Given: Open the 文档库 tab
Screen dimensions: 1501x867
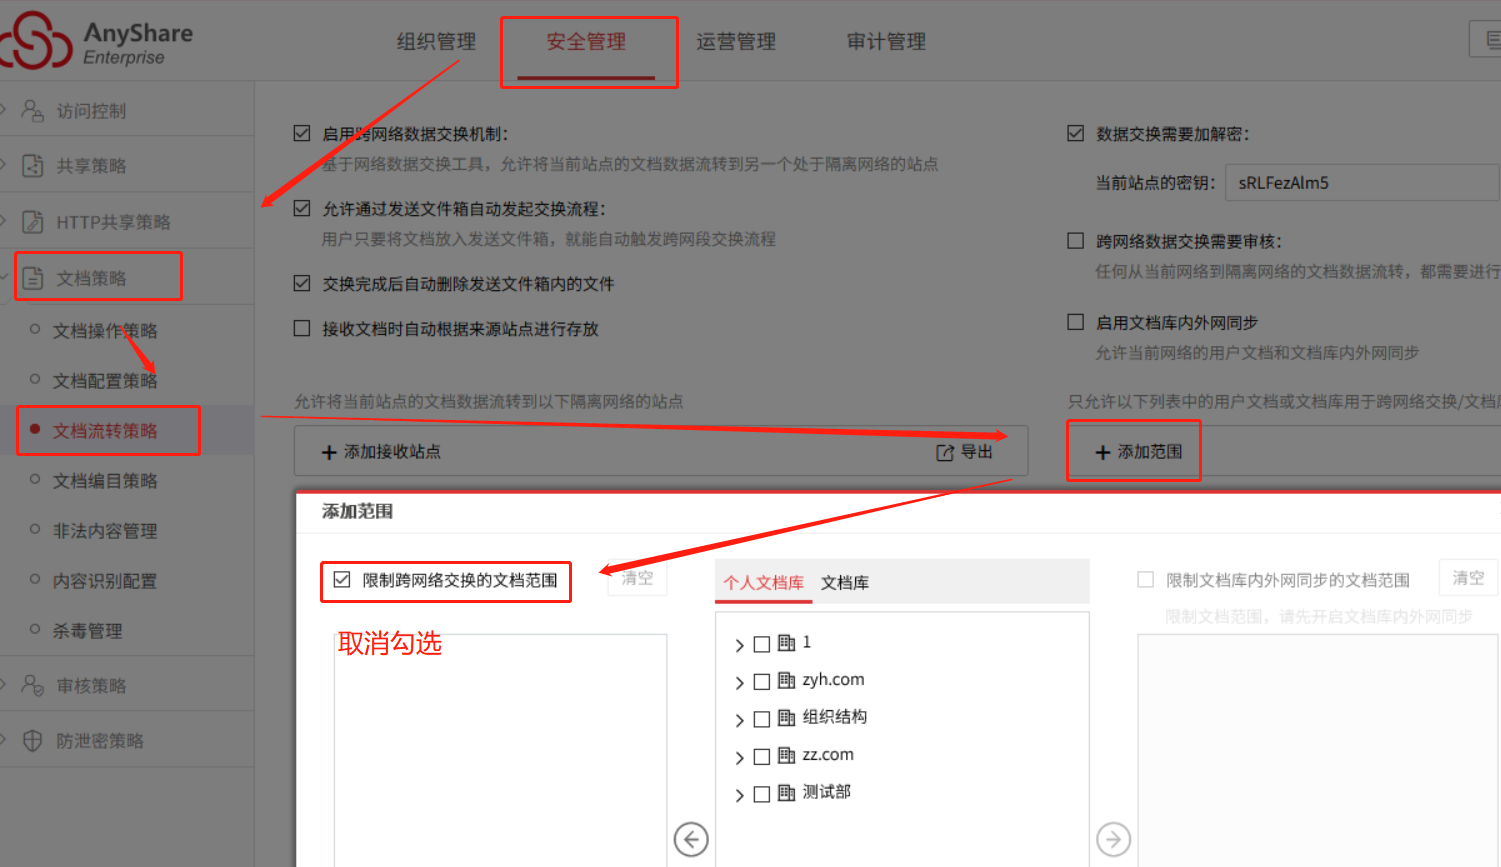Looking at the screenshot, I should coord(845,582).
